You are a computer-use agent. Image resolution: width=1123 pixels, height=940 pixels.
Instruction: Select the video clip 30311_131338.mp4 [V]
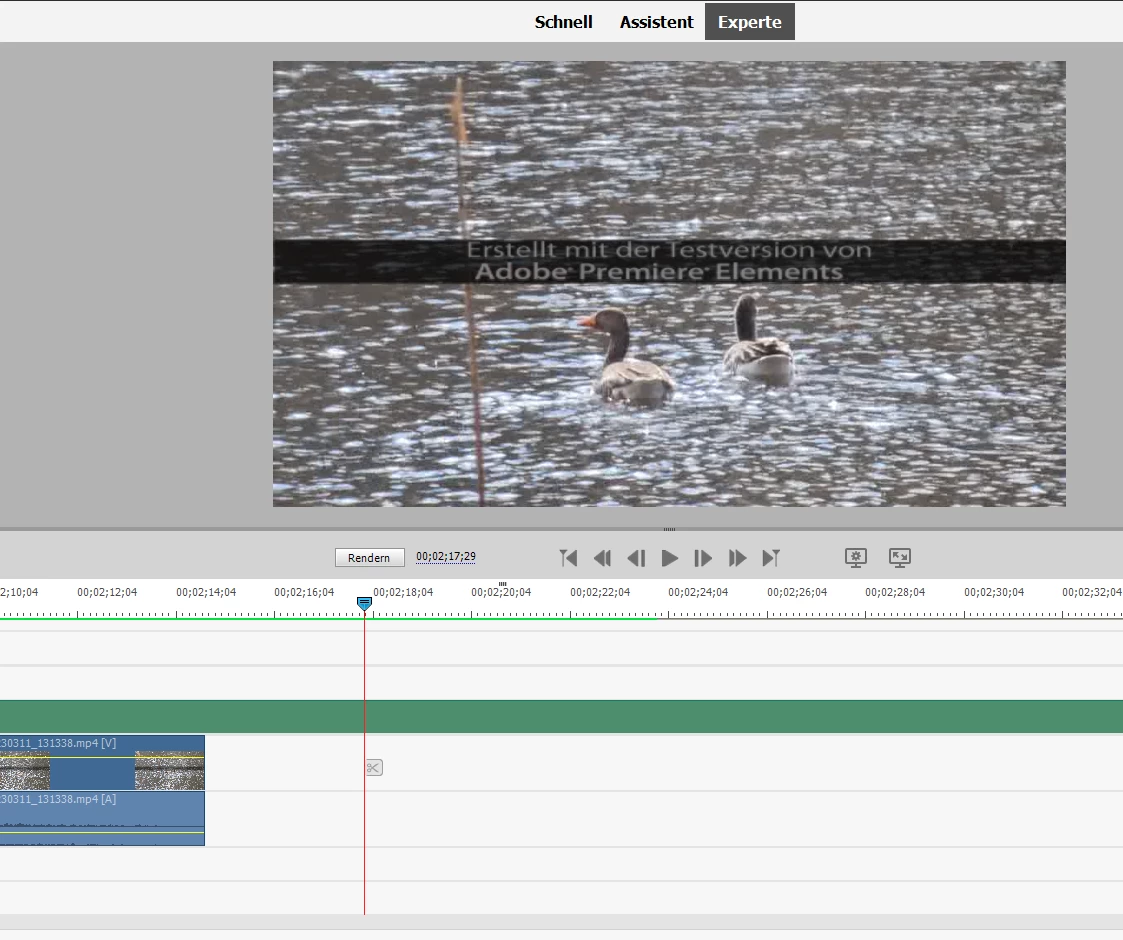tap(102, 762)
